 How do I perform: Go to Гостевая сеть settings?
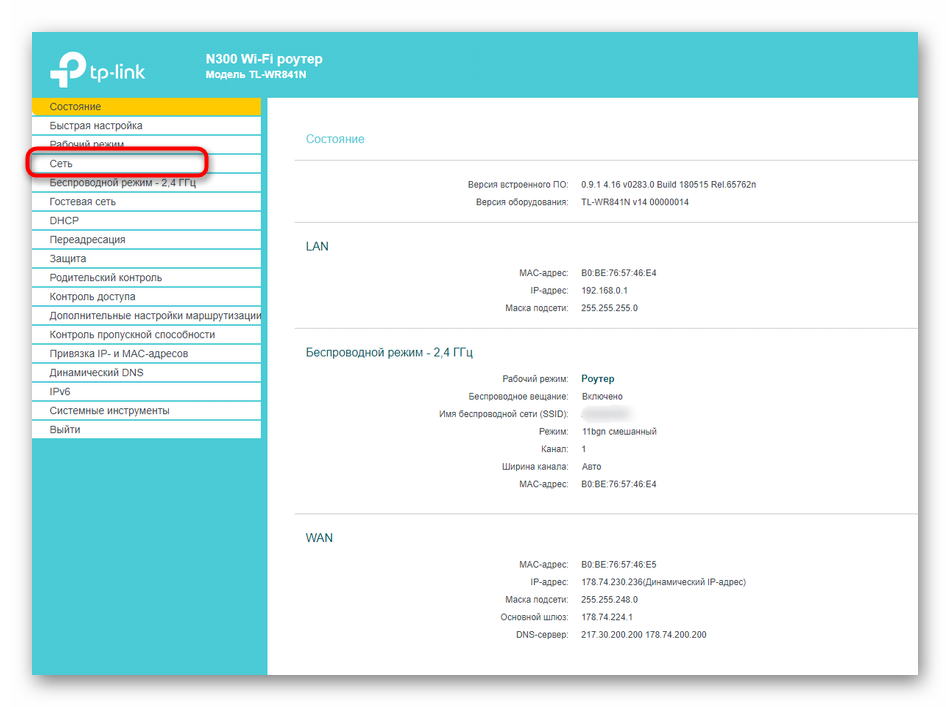click(83, 202)
